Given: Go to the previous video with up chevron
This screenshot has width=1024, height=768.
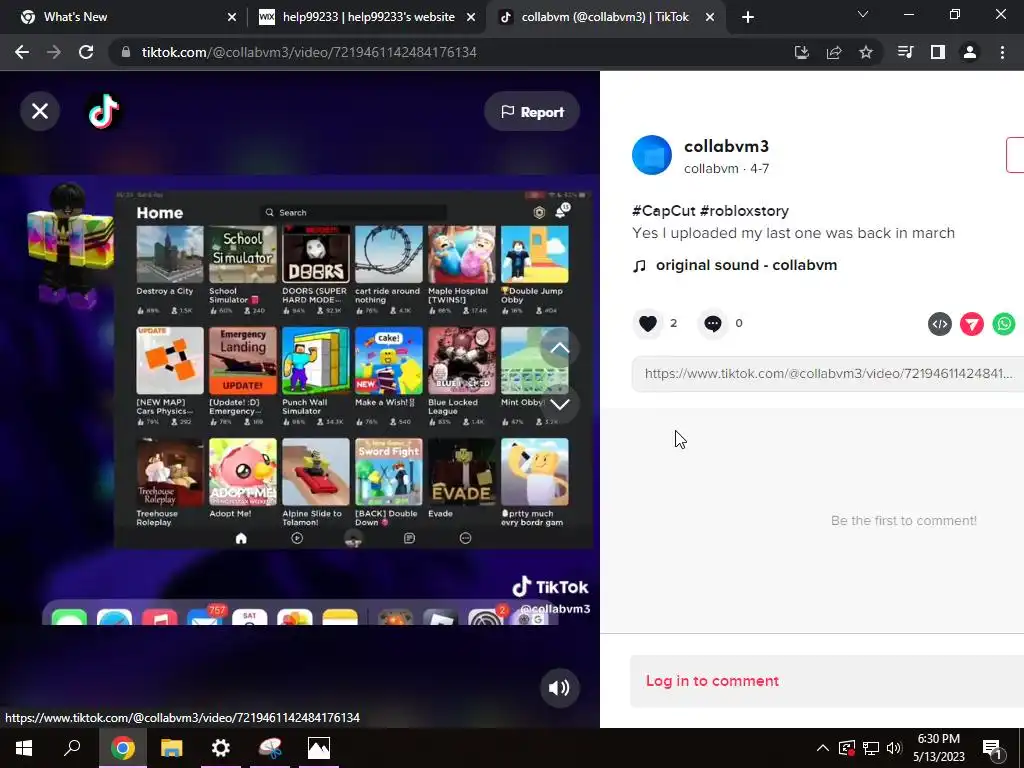Looking at the screenshot, I should pos(559,348).
